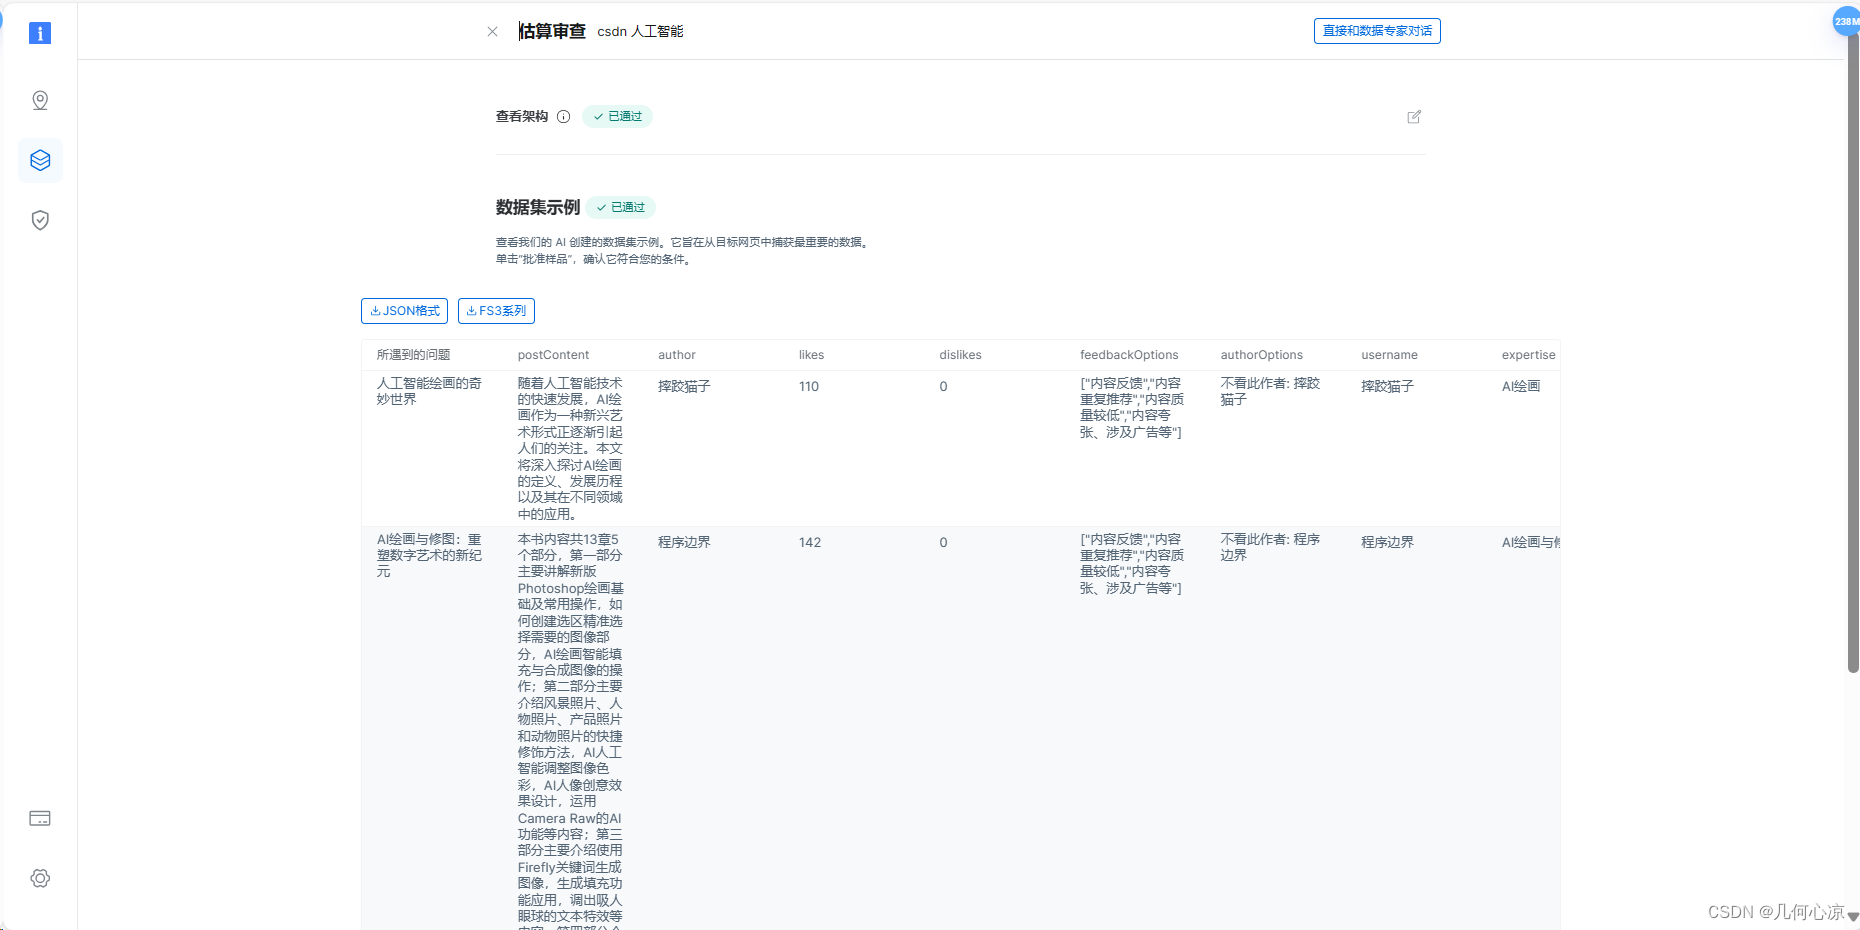The image size is (1860, 930).
Task: Select cell AI绘画与修图：重塑数字艺术的新纪元
Action: click(x=429, y=555)
